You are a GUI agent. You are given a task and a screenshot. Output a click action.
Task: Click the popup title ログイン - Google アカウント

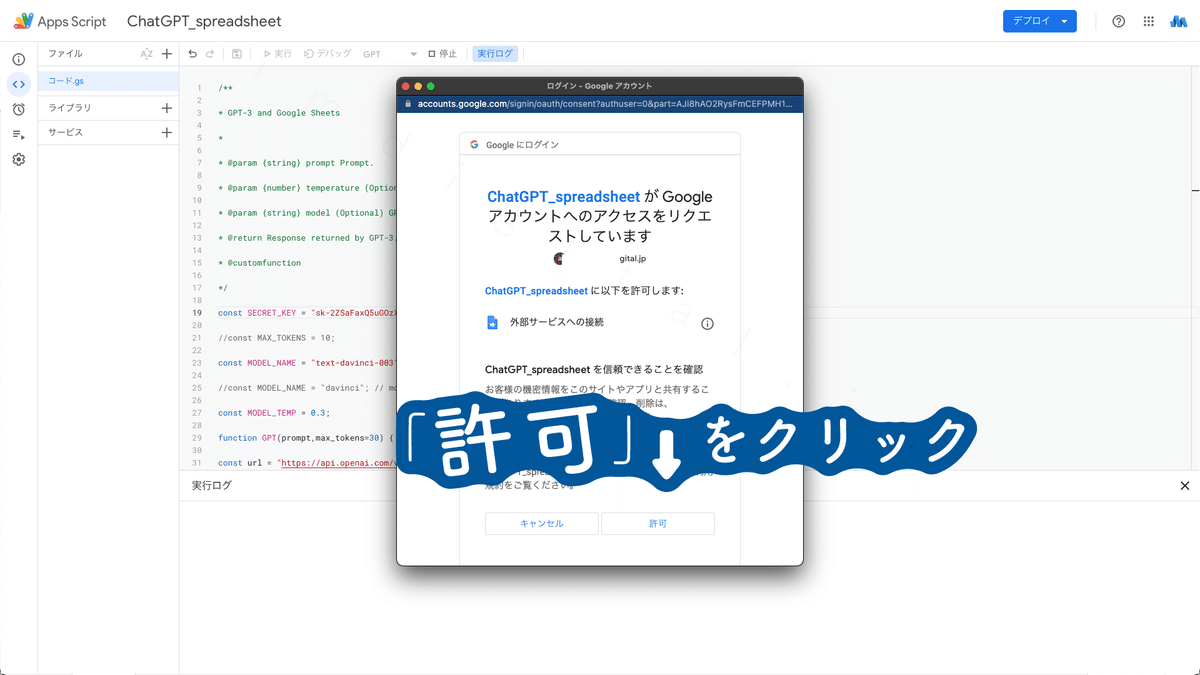600,86
